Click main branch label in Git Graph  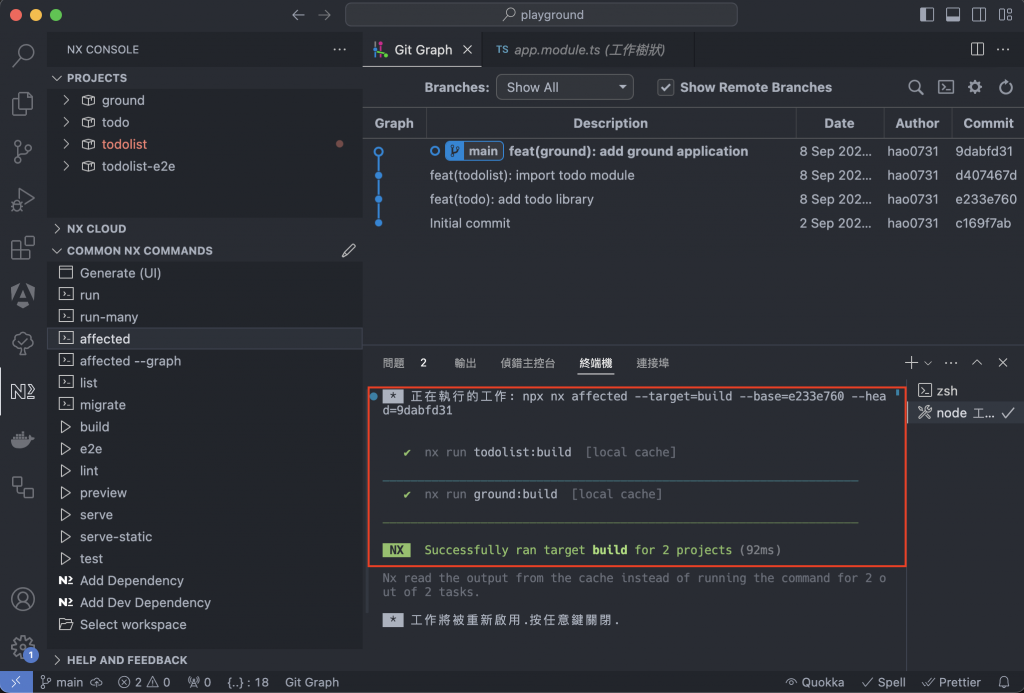click(x=474, y=151)
